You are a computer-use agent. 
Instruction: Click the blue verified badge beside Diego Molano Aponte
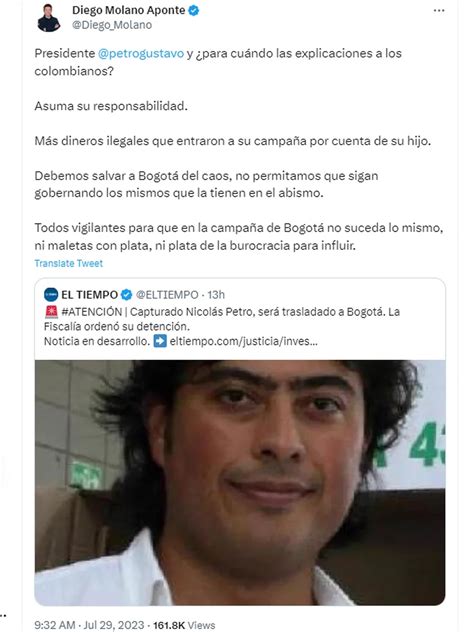194,10
